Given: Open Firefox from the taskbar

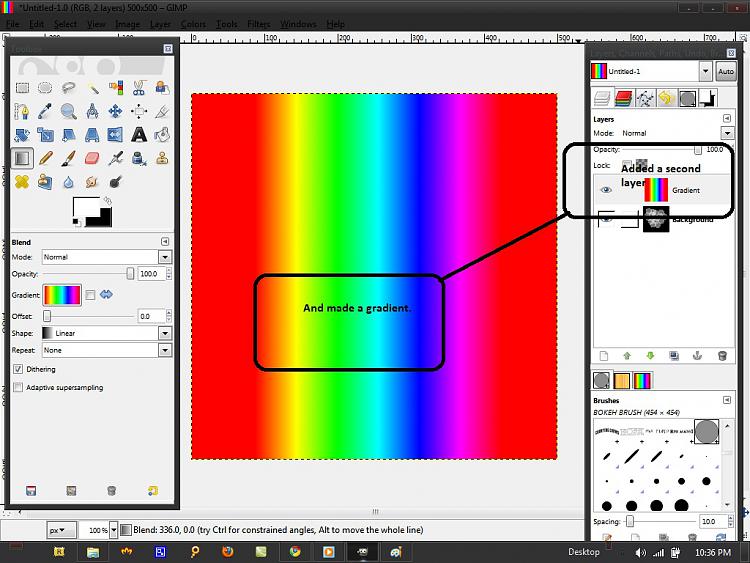Looking at the screenshot, I should pyautogui.click(x=228, y=552).
